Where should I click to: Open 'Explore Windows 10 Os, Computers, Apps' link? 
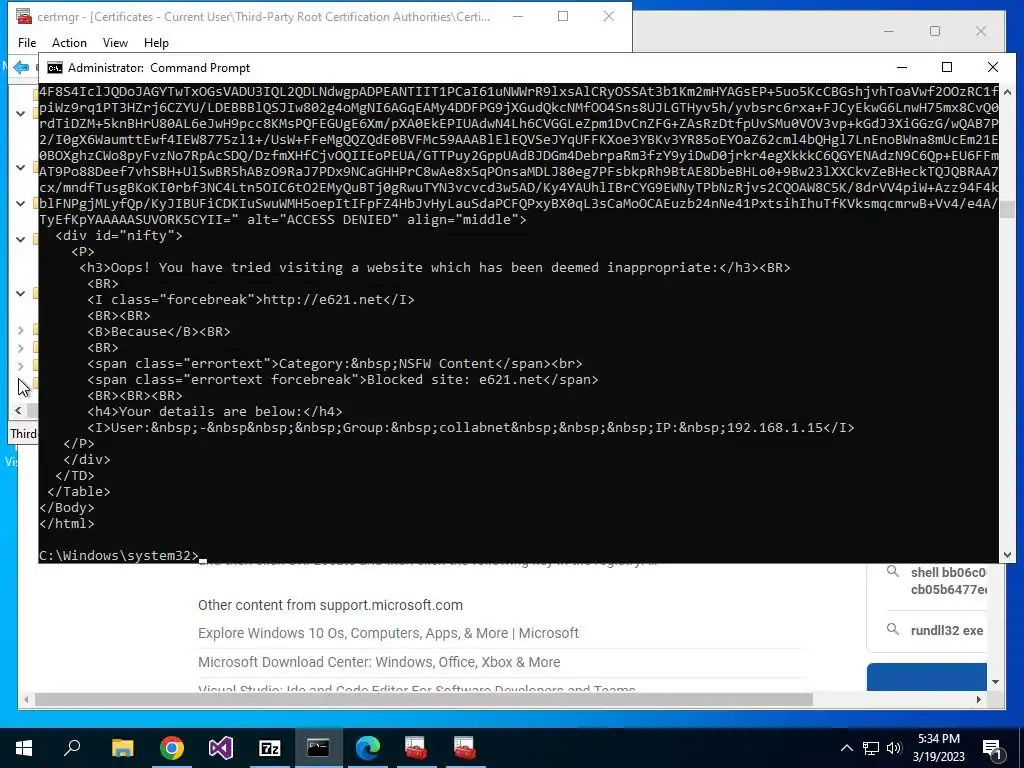[x=388, y=633]
